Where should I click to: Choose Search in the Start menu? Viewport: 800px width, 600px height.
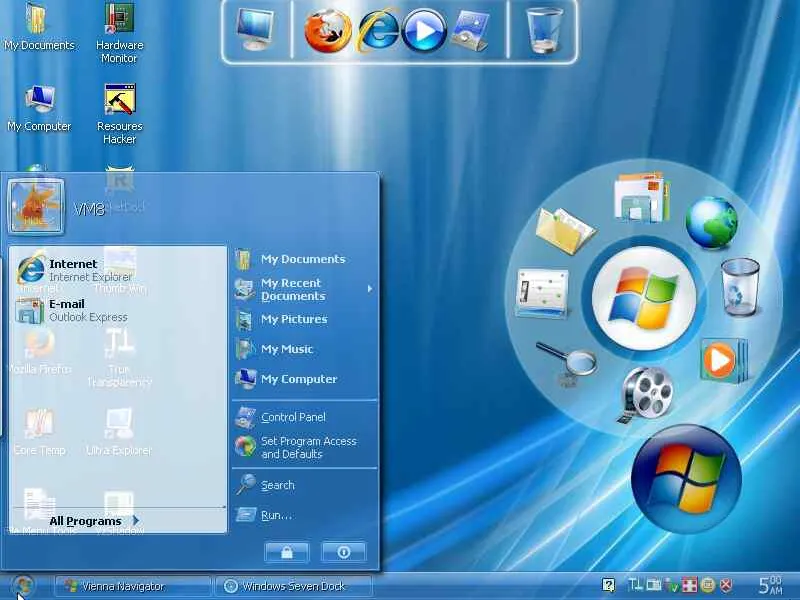305,485
